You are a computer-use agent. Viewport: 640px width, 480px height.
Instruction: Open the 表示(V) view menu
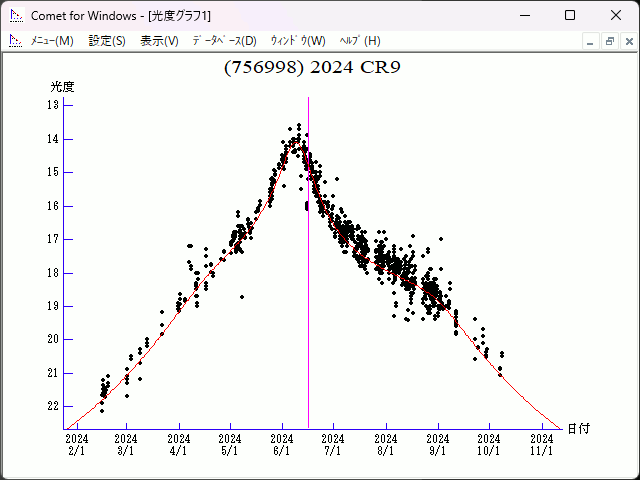[x=159, y=41]
